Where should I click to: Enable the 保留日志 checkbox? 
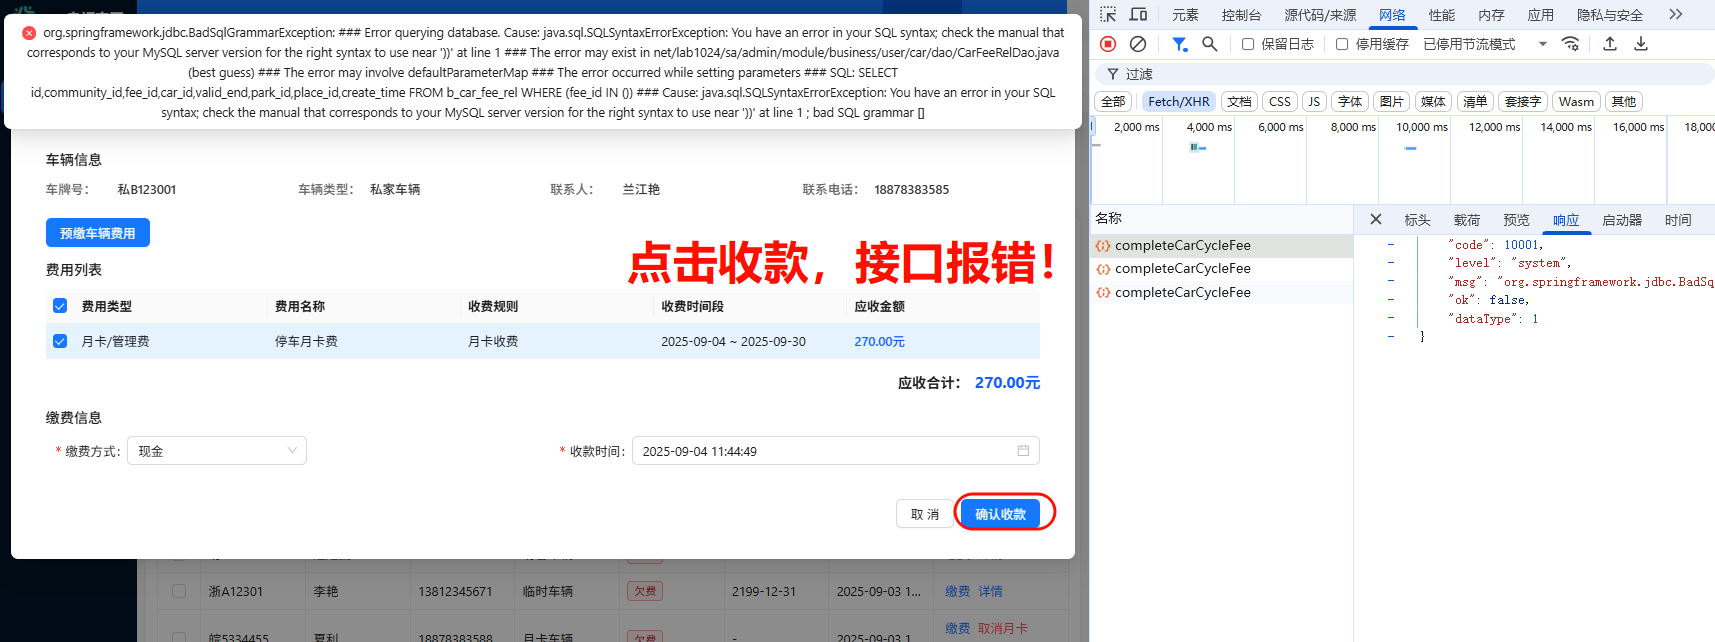pos(1248,44)
